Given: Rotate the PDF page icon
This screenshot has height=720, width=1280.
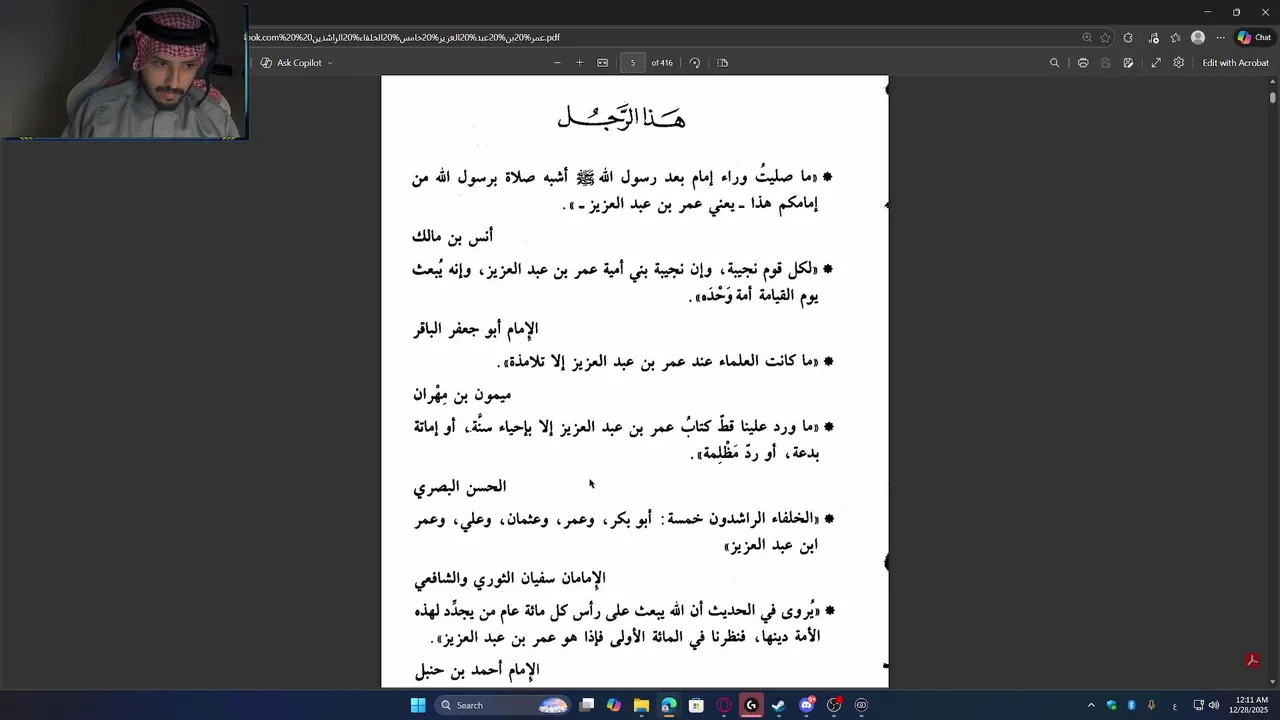Looking at the screenshot, I should [x=695, y=63].
